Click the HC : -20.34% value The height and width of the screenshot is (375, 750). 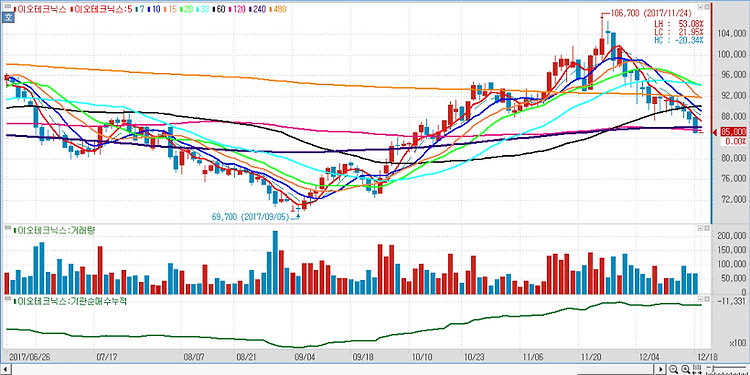[x=679, y=40]
